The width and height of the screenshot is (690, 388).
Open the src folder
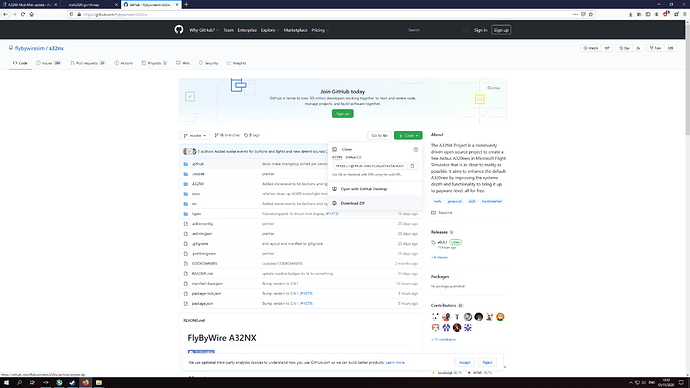pyautogui.click(x=194, y=204)
